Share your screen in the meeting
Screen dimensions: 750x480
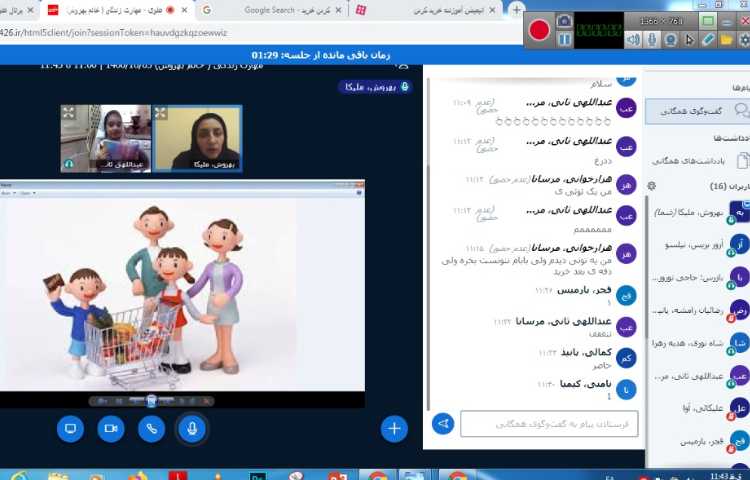(x=70, y=428)
